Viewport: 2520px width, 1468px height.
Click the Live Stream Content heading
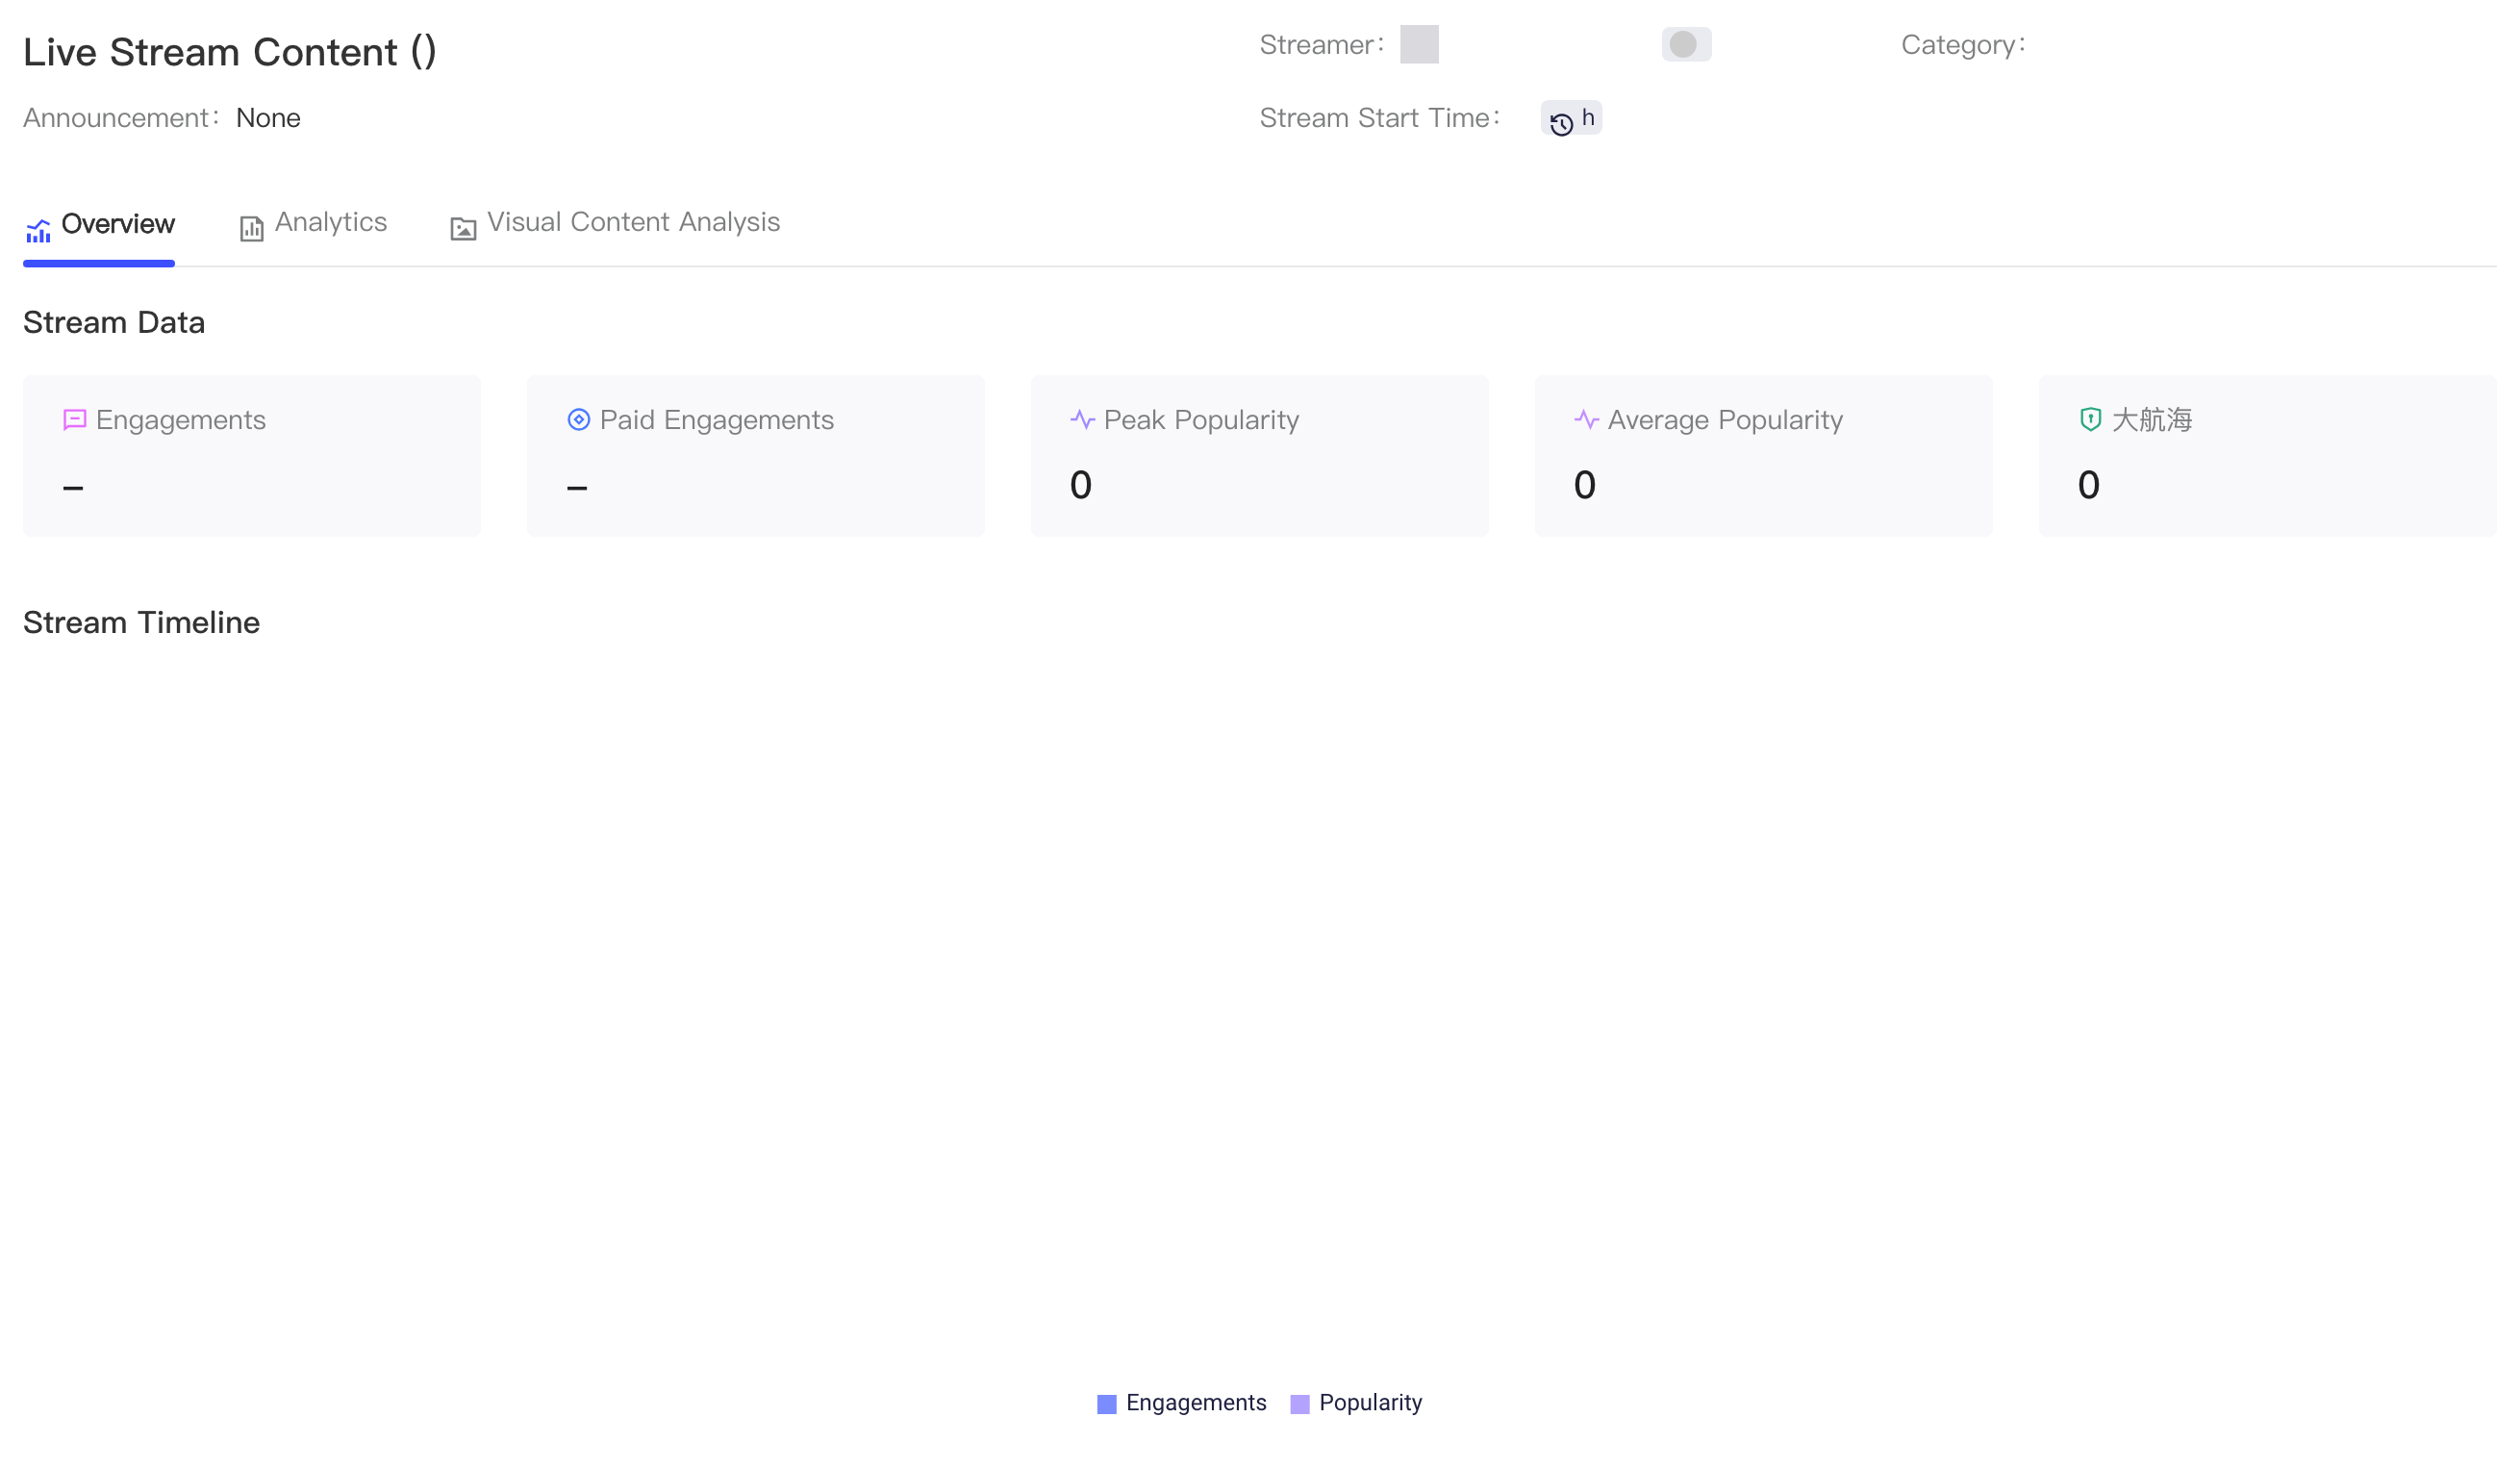(230, 52)
